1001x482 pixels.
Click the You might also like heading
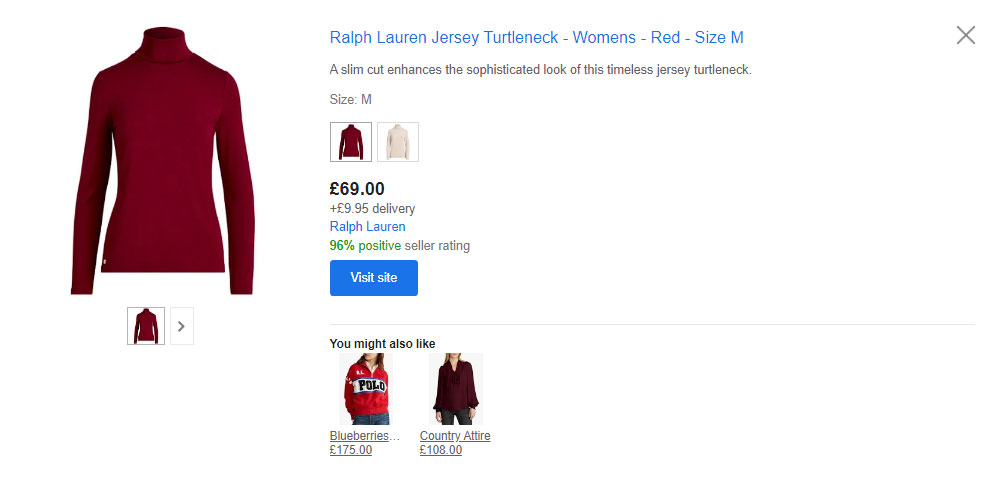click(x=382, y=344)
